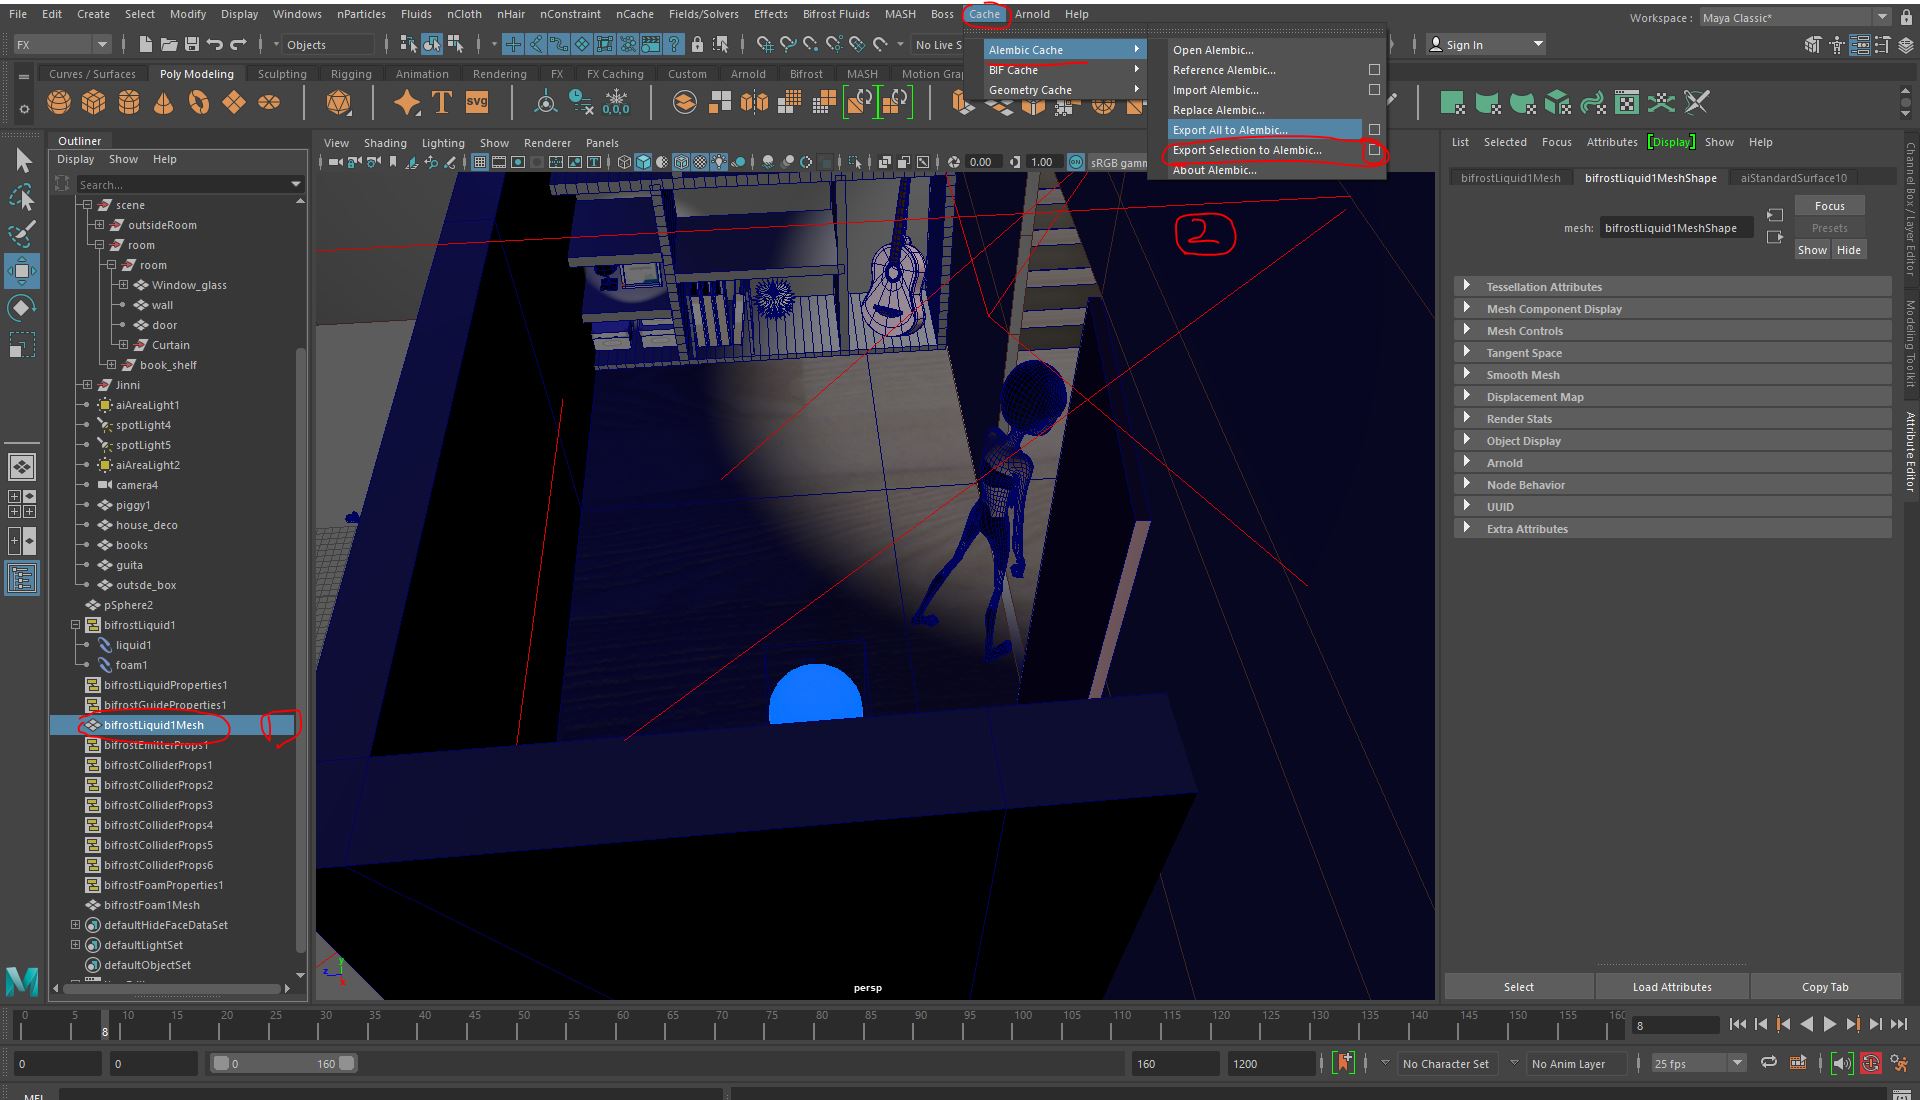This screenshot has width=1920, height=1100.
Task: Expand the book_shelf node in Outliner
Action: tap(111, 365)
